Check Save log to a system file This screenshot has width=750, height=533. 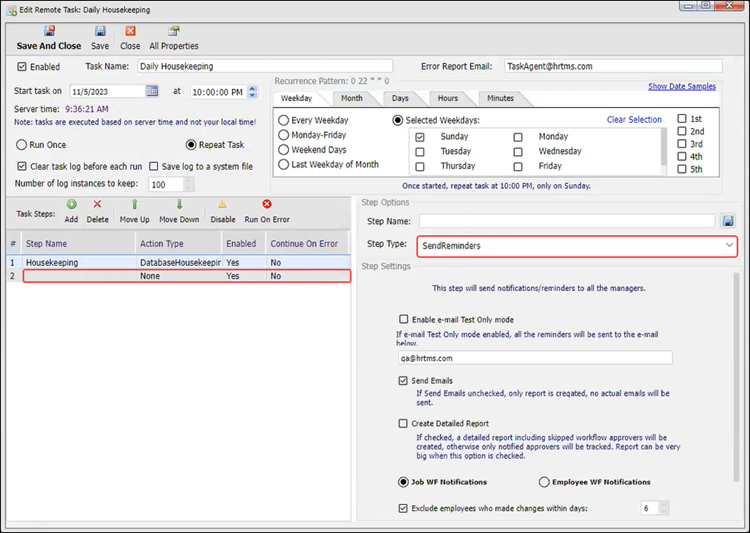click(154, 166)
